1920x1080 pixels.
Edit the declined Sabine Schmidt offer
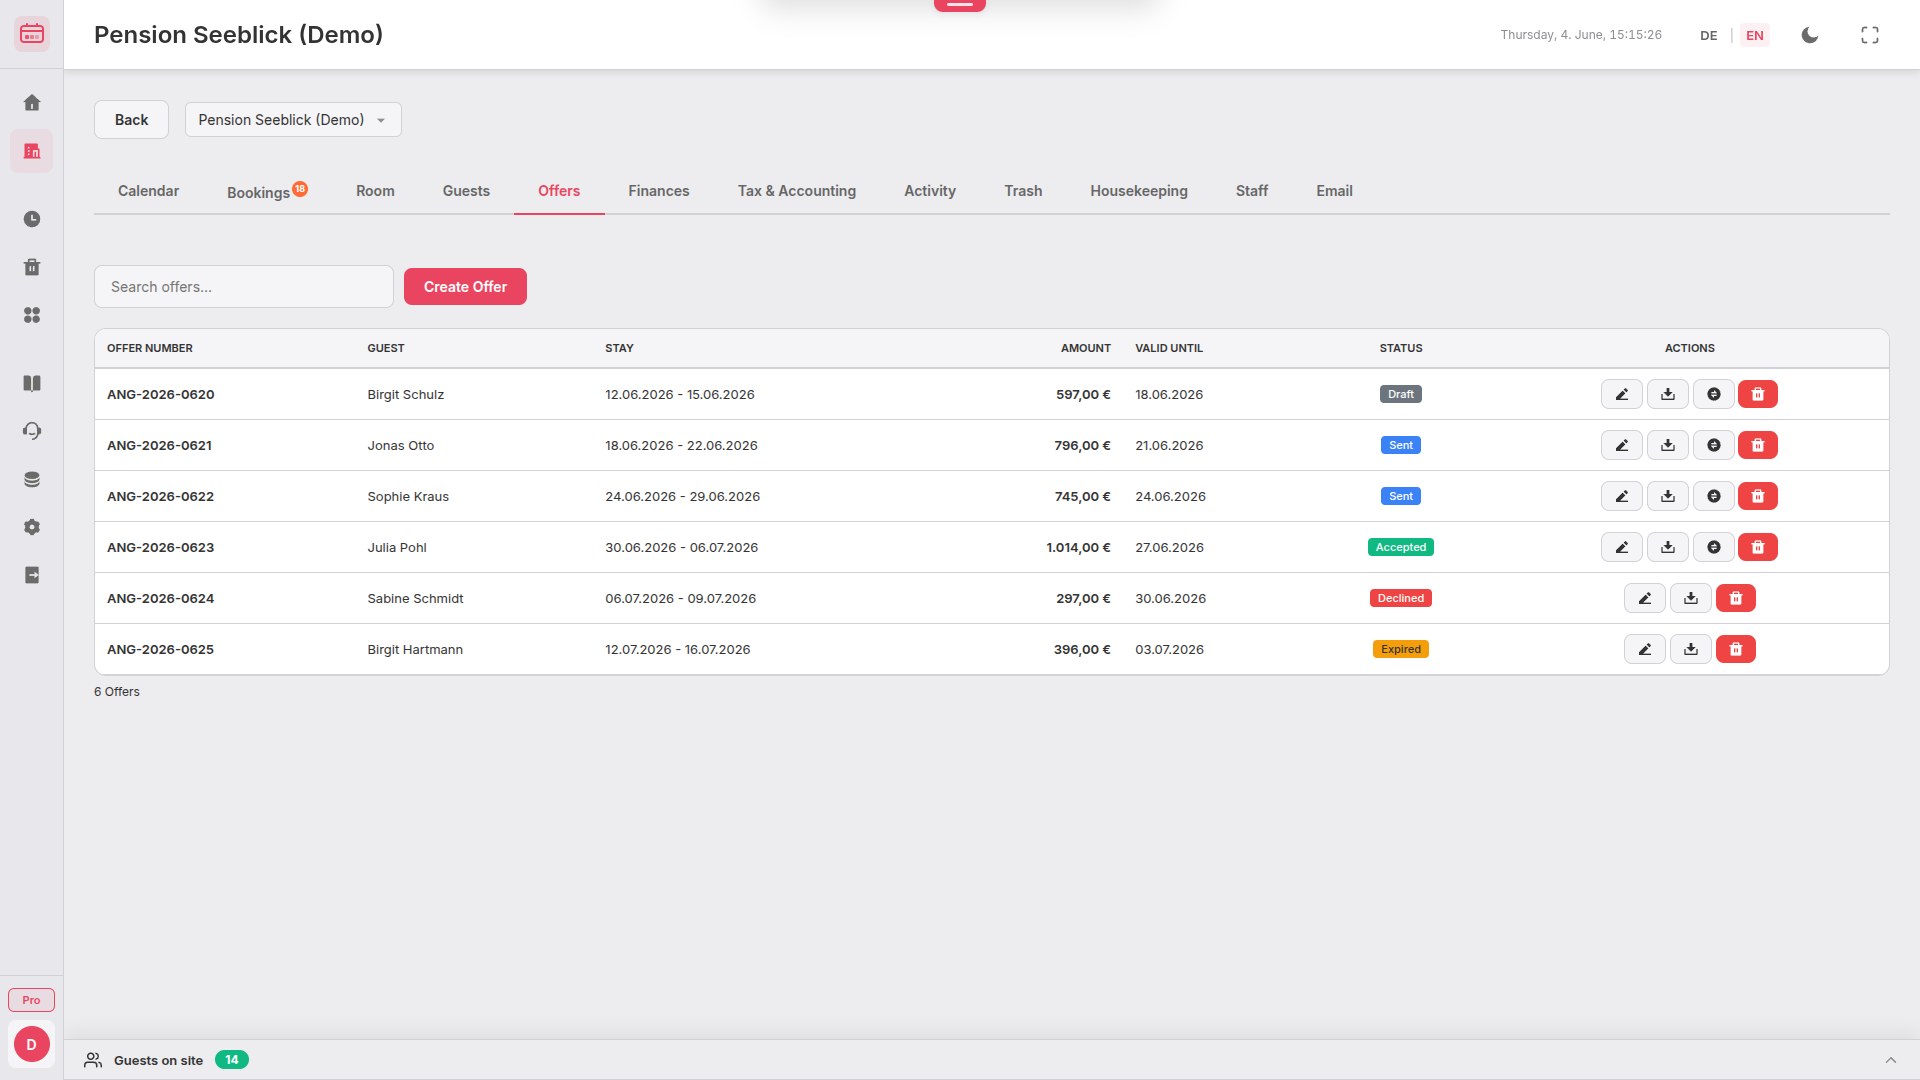1645,598
